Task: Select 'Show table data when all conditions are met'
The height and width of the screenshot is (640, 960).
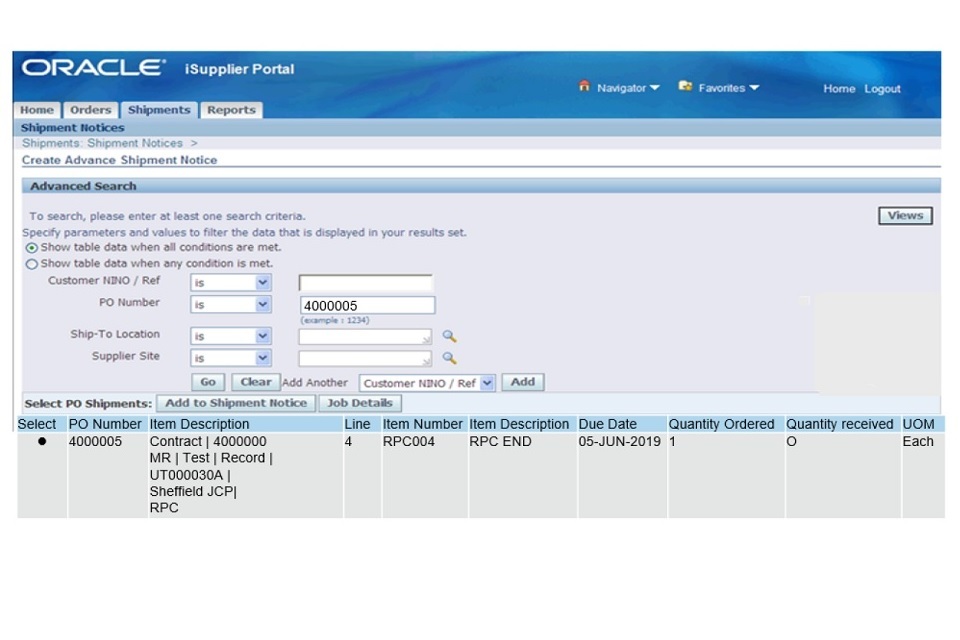Action: [x=32, y=247]
